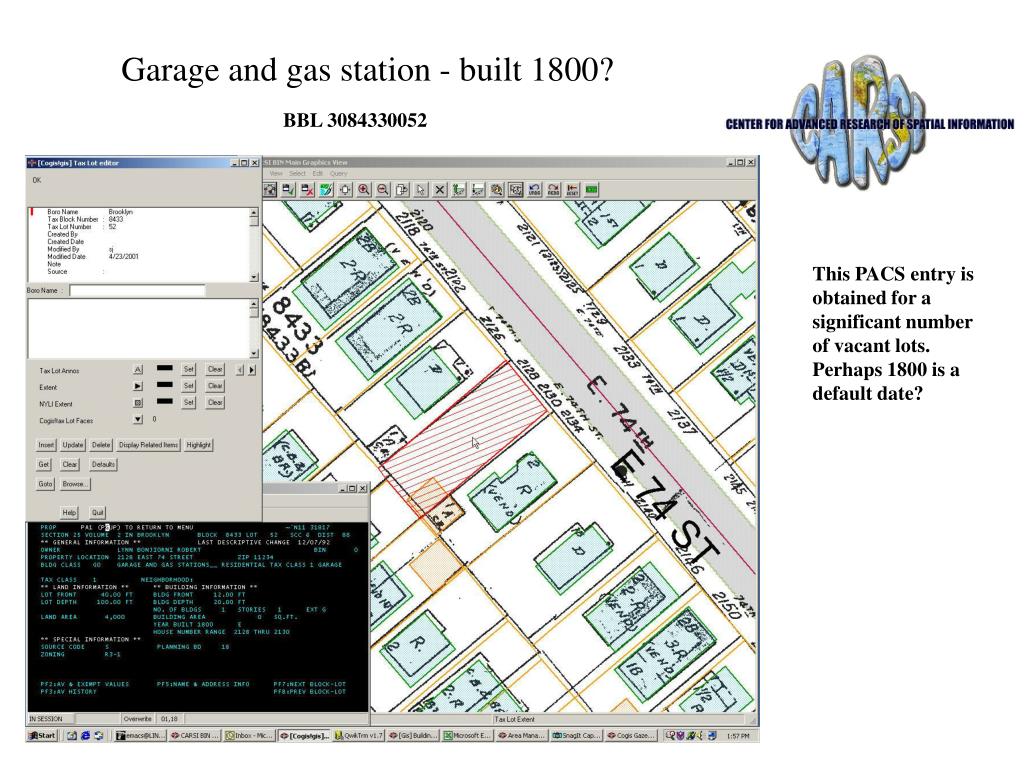1024x768 pixels.
Task: Switch to the SnagIt Capture taskbar window
Action: pyautogui.click(x=575, y=735)
